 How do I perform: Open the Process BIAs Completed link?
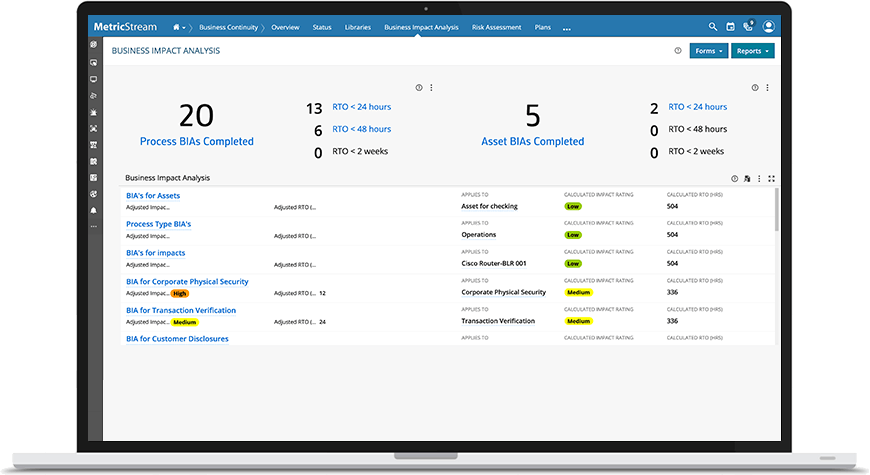[196, 142]
